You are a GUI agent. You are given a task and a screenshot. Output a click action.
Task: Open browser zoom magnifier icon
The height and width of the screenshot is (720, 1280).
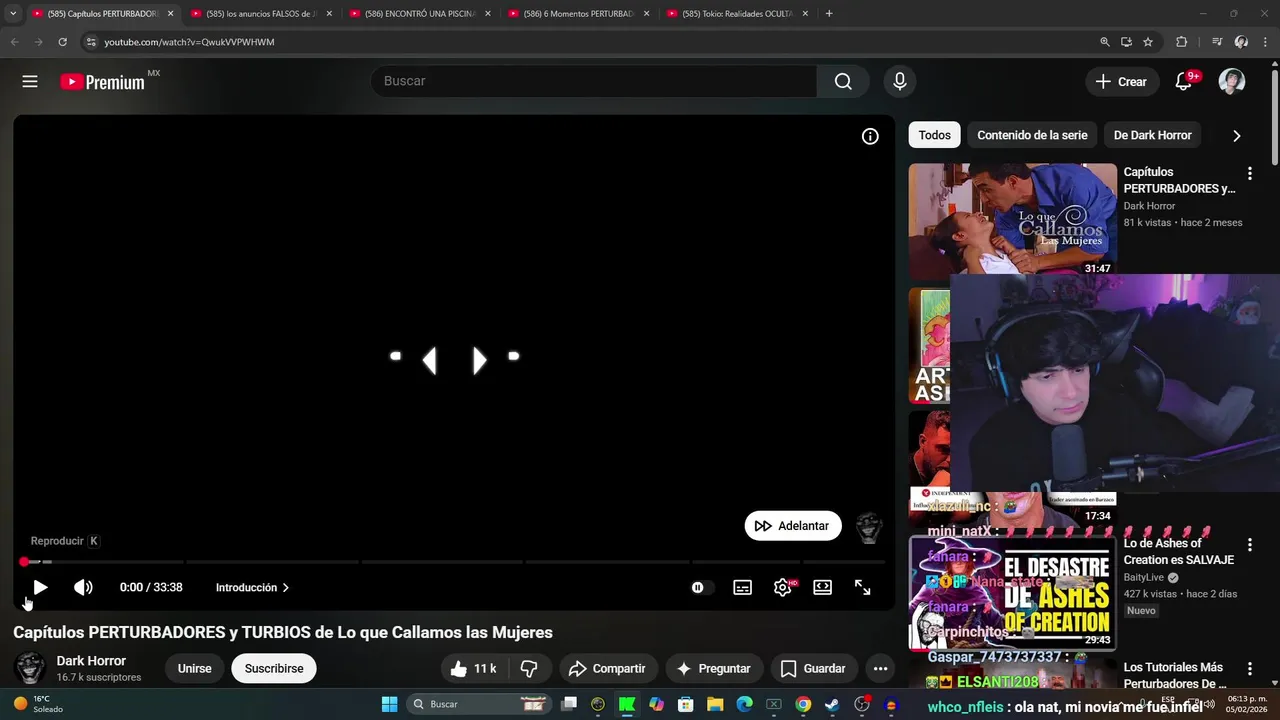[1105, 42]
